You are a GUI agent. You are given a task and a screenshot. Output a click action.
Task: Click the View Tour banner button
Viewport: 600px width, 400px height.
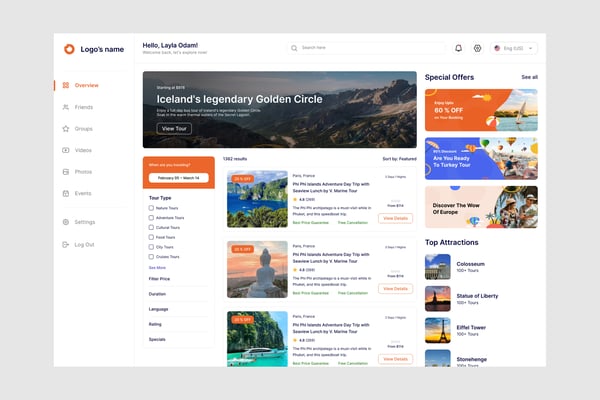click(x=174, y=129)
